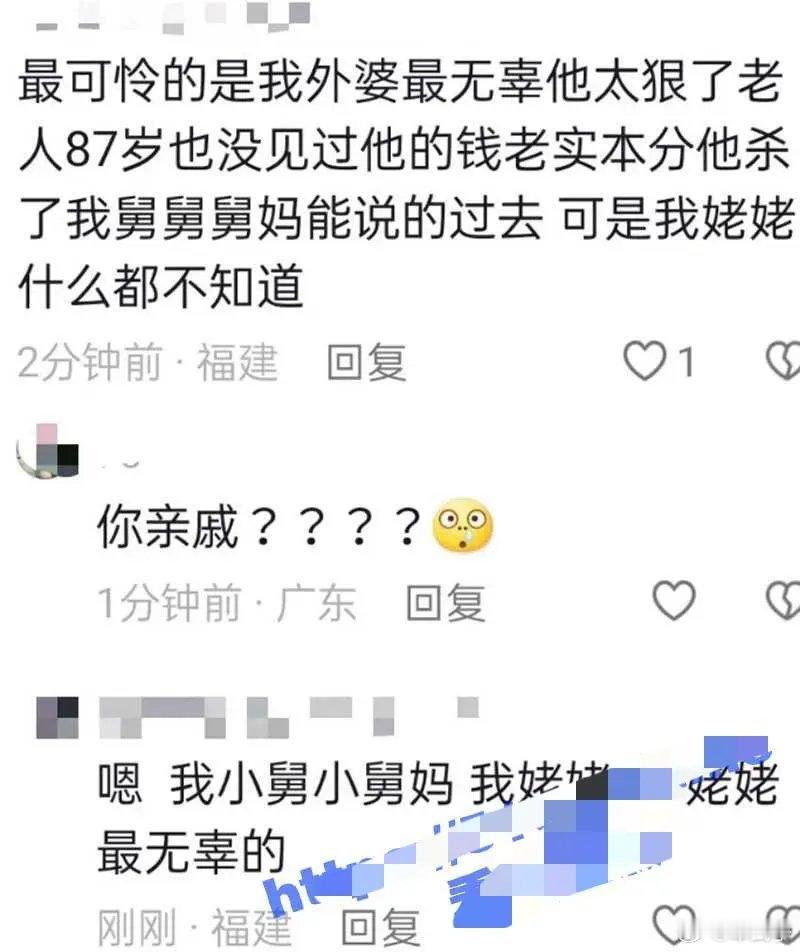Viewport: 800px width, 952px height.
Task: Tap the 刚刚 · 福建 timestamp
Action: pyautogui.click(x=195, y=927)
